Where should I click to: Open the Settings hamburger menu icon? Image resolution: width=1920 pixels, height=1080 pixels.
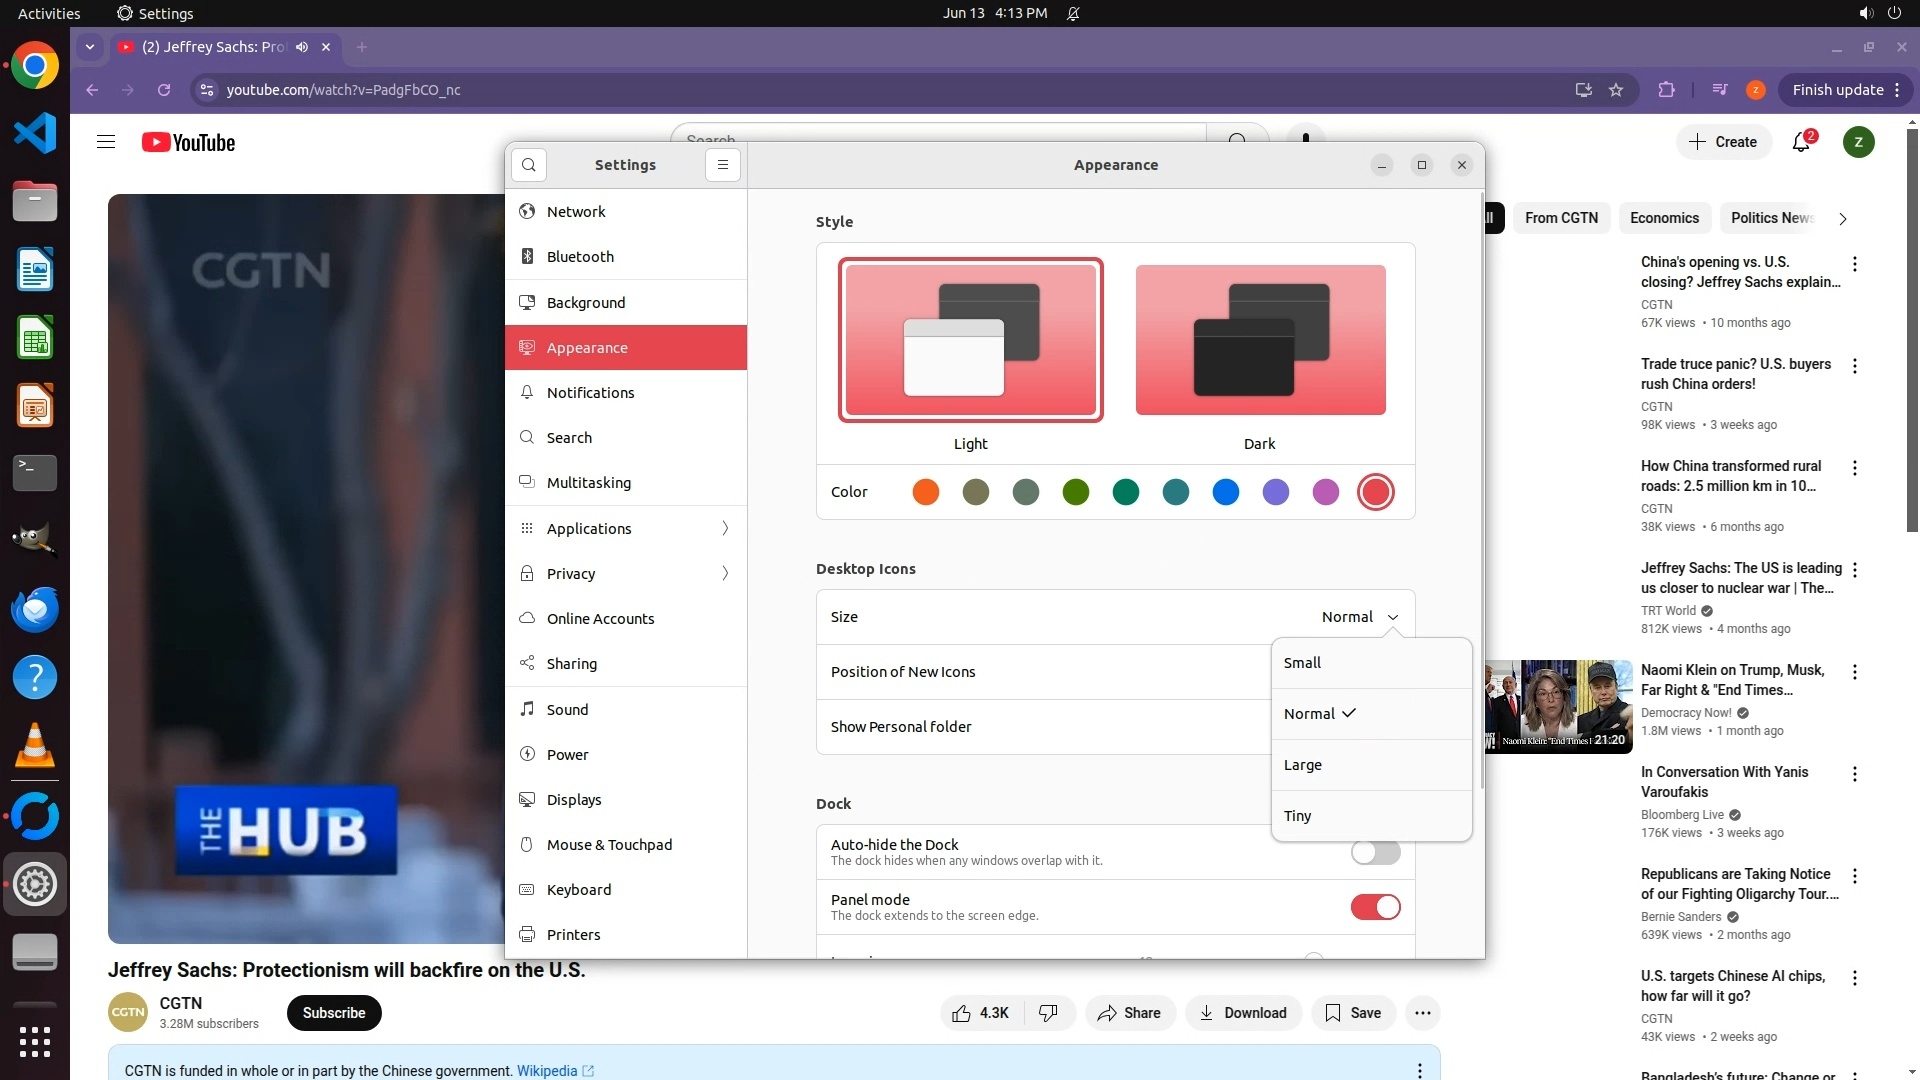[723, 165]
